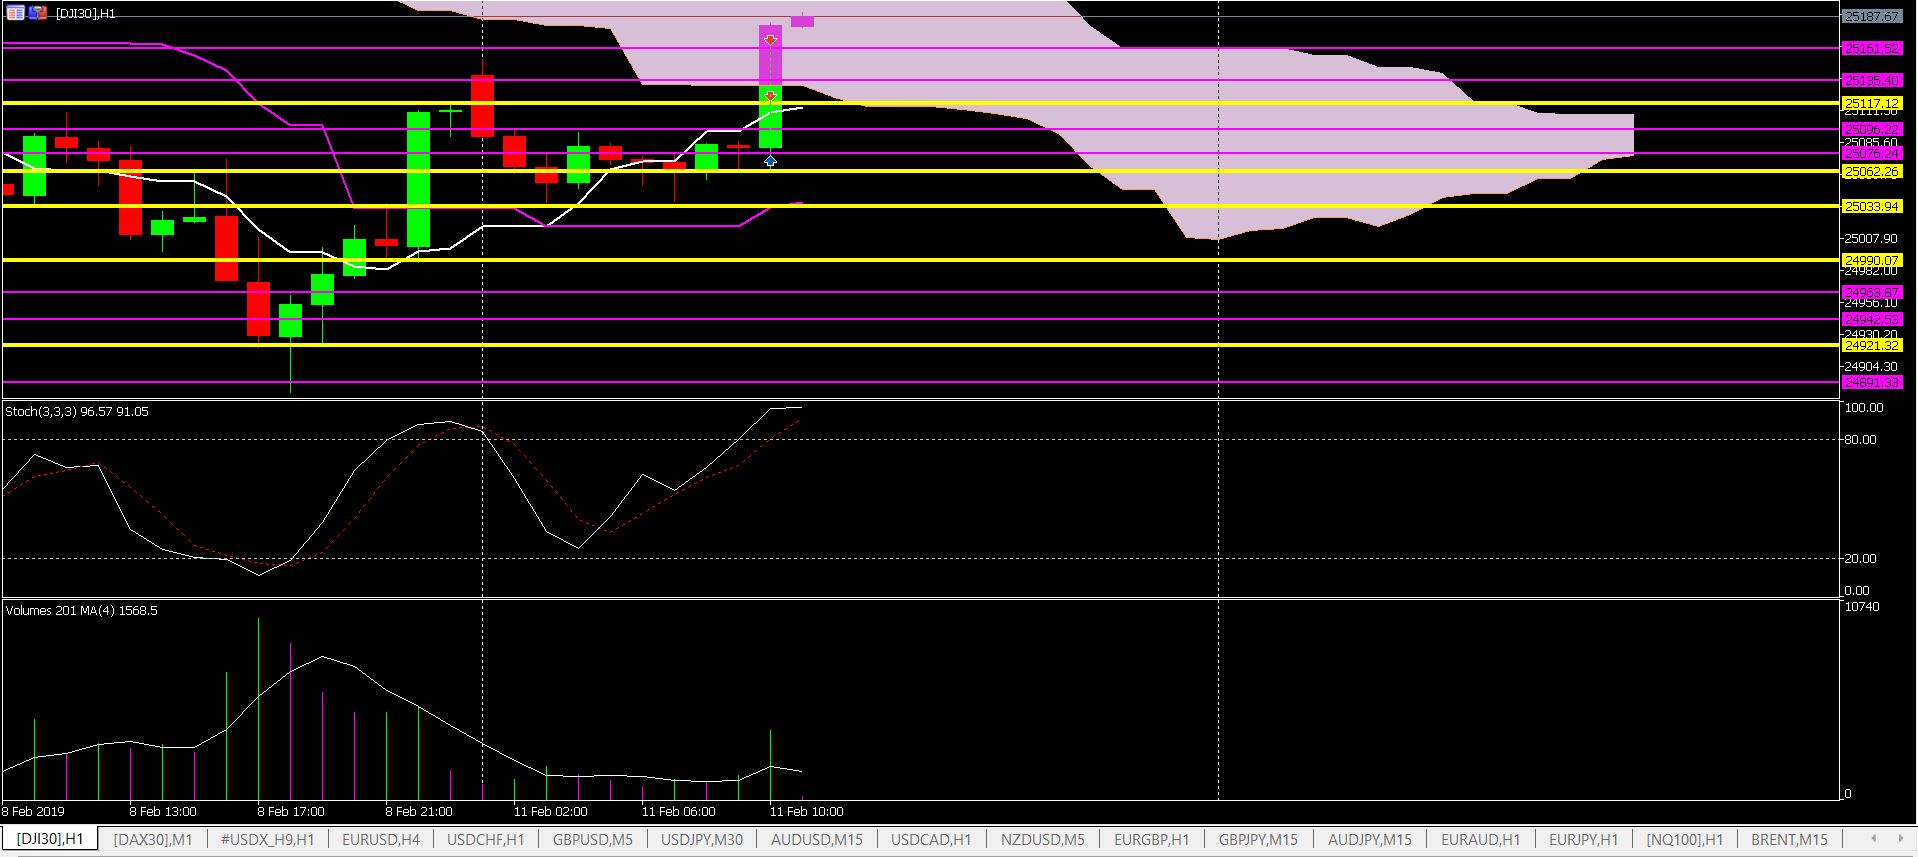Switch to the [DAX30],M1 chart tab

(153, 839)
